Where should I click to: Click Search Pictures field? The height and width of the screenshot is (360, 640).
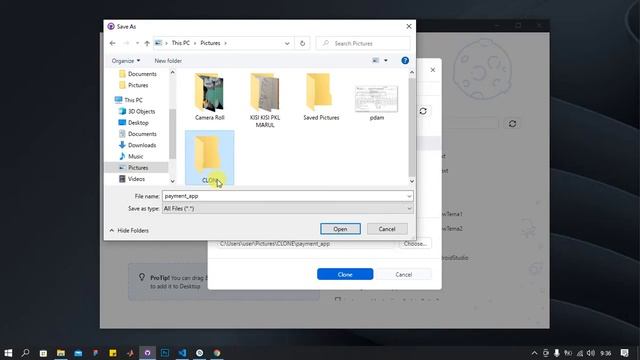point(363,43)
